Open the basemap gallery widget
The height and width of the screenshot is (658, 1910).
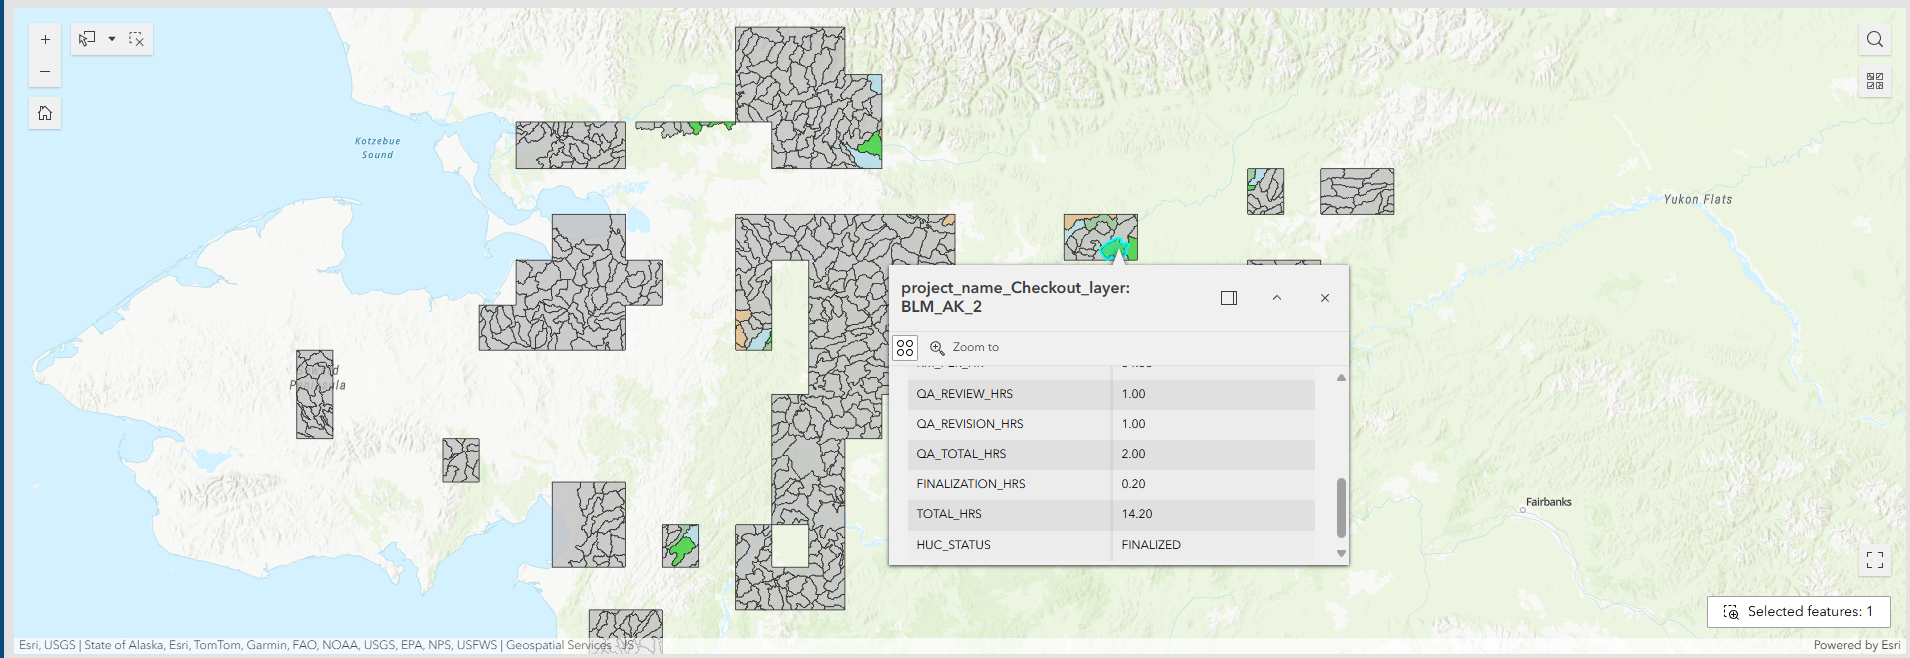[1875, 81]
